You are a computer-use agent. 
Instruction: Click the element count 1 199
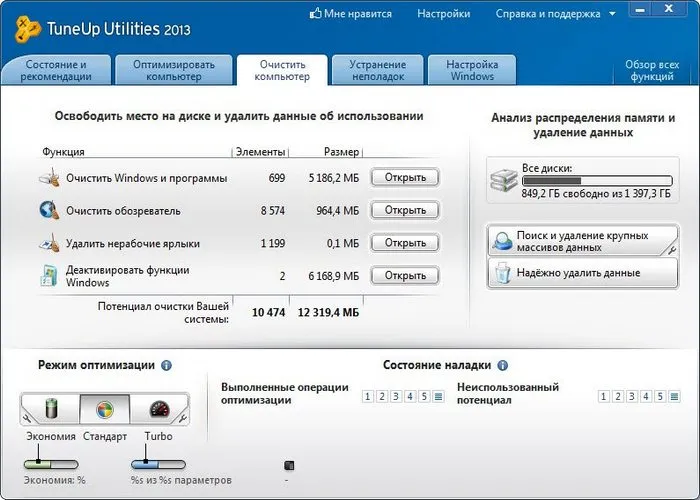[273, 243]
